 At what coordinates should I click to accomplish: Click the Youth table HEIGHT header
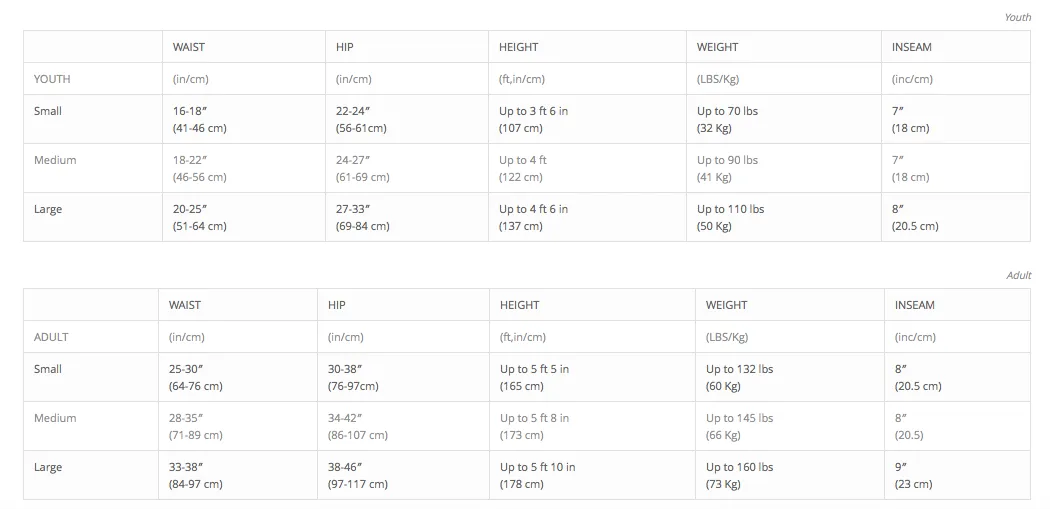click(x=518, y=47)
